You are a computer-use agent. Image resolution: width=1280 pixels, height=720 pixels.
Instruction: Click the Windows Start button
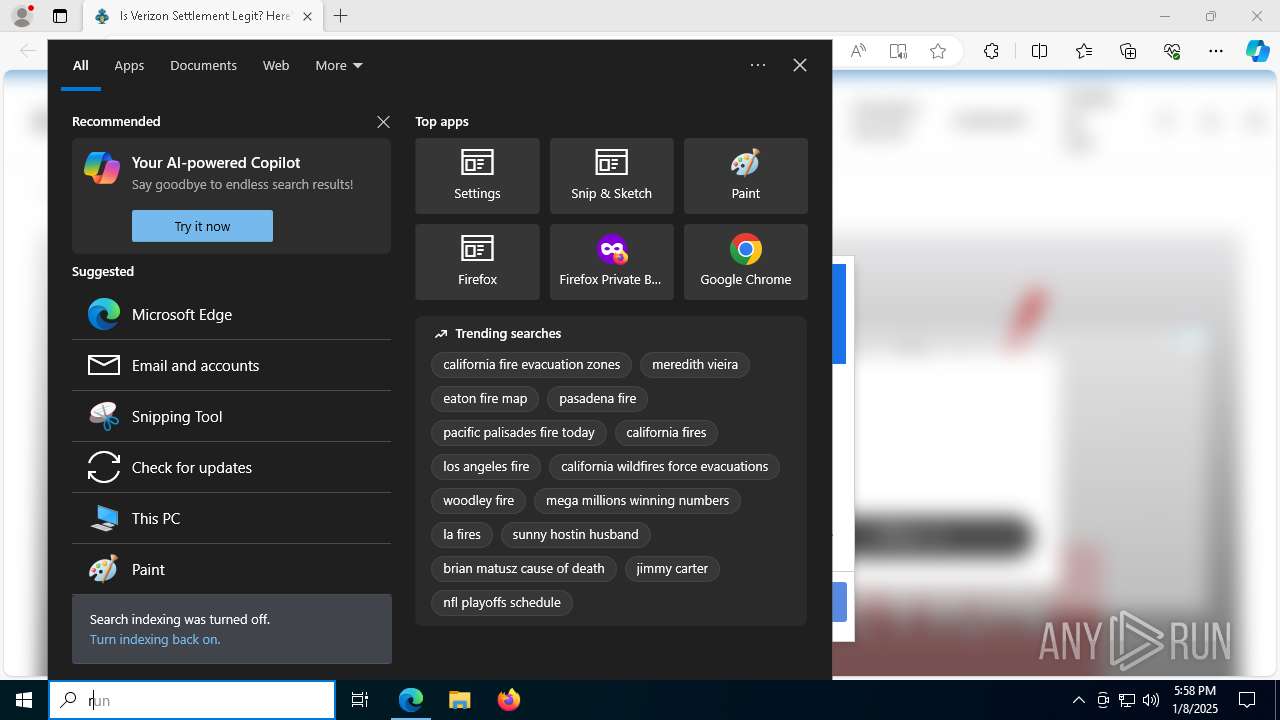pos(24,700)
